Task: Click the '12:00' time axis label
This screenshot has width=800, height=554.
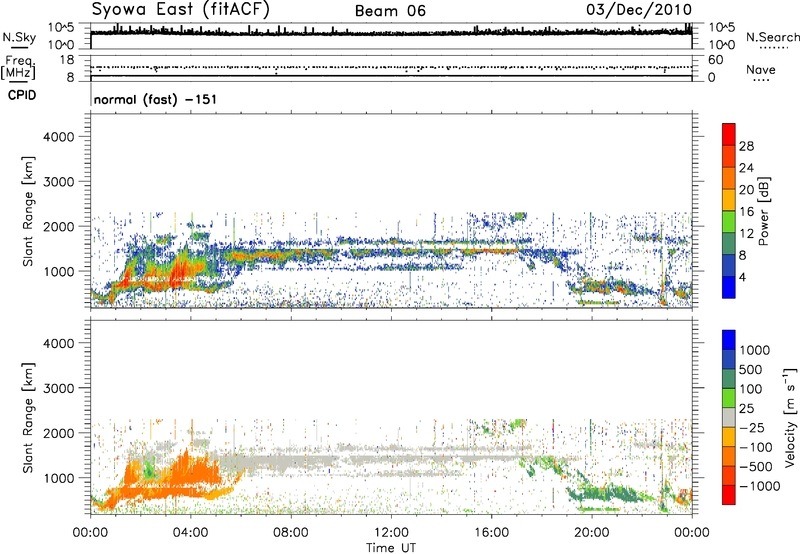Action: point(391,533)
